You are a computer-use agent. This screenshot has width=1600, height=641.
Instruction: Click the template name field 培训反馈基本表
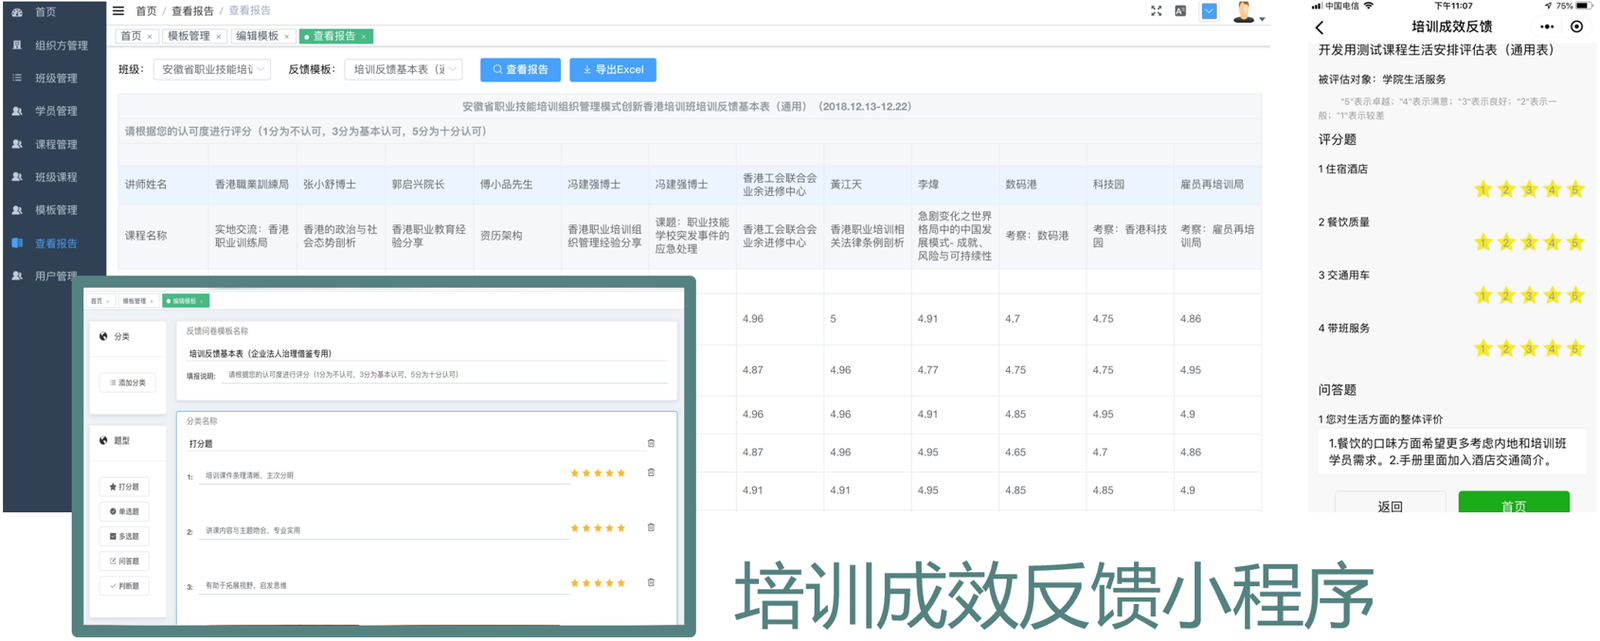pyautogui.click(x=426, y=353)
